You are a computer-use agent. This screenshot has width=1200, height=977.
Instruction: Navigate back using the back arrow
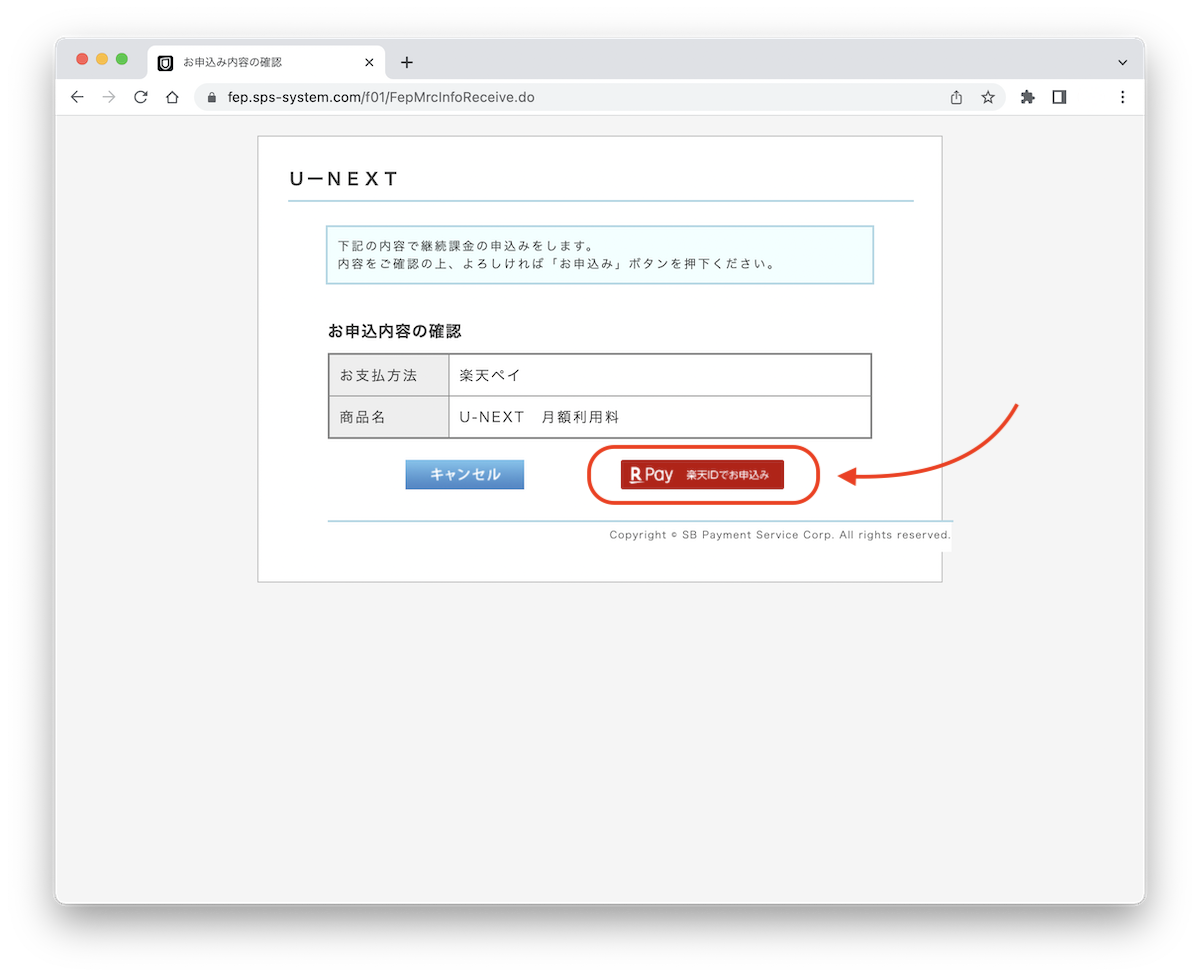click(x=77, y=97)
